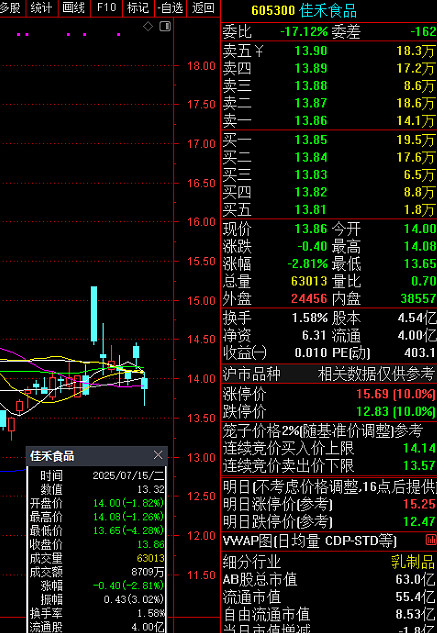Click stock code 605300 title

(x=273, y=11)
